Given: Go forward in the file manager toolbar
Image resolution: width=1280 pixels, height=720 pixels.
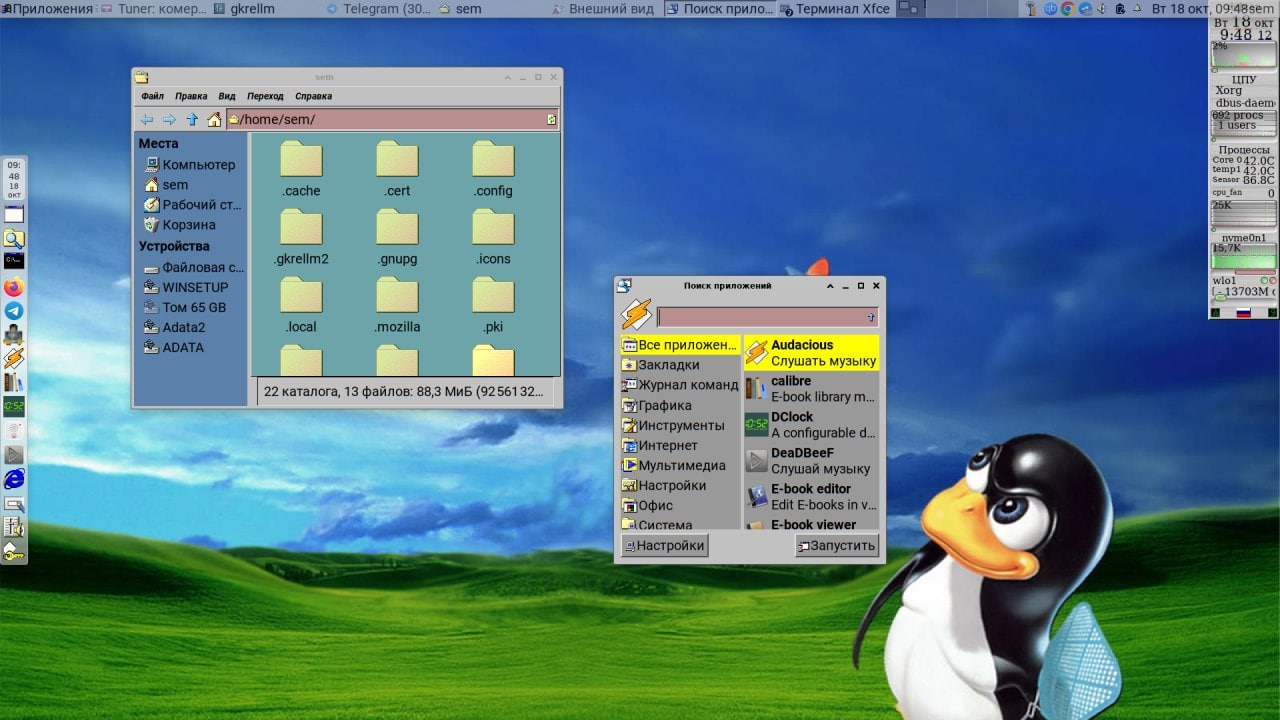Looking at the screenshot, I should click(169, 120).
